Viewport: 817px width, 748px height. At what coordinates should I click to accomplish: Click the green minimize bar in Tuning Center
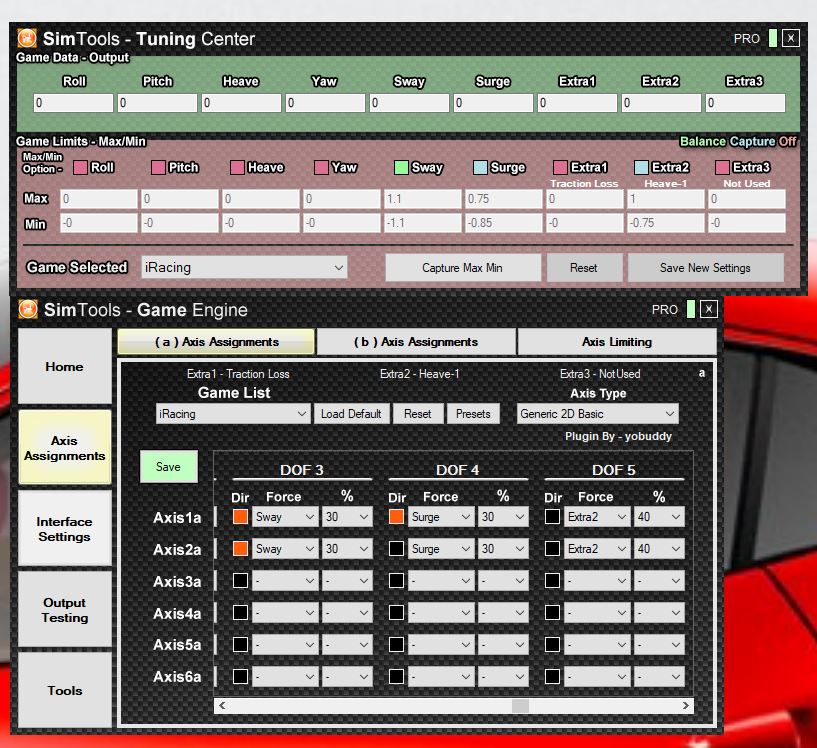(773, 38)
